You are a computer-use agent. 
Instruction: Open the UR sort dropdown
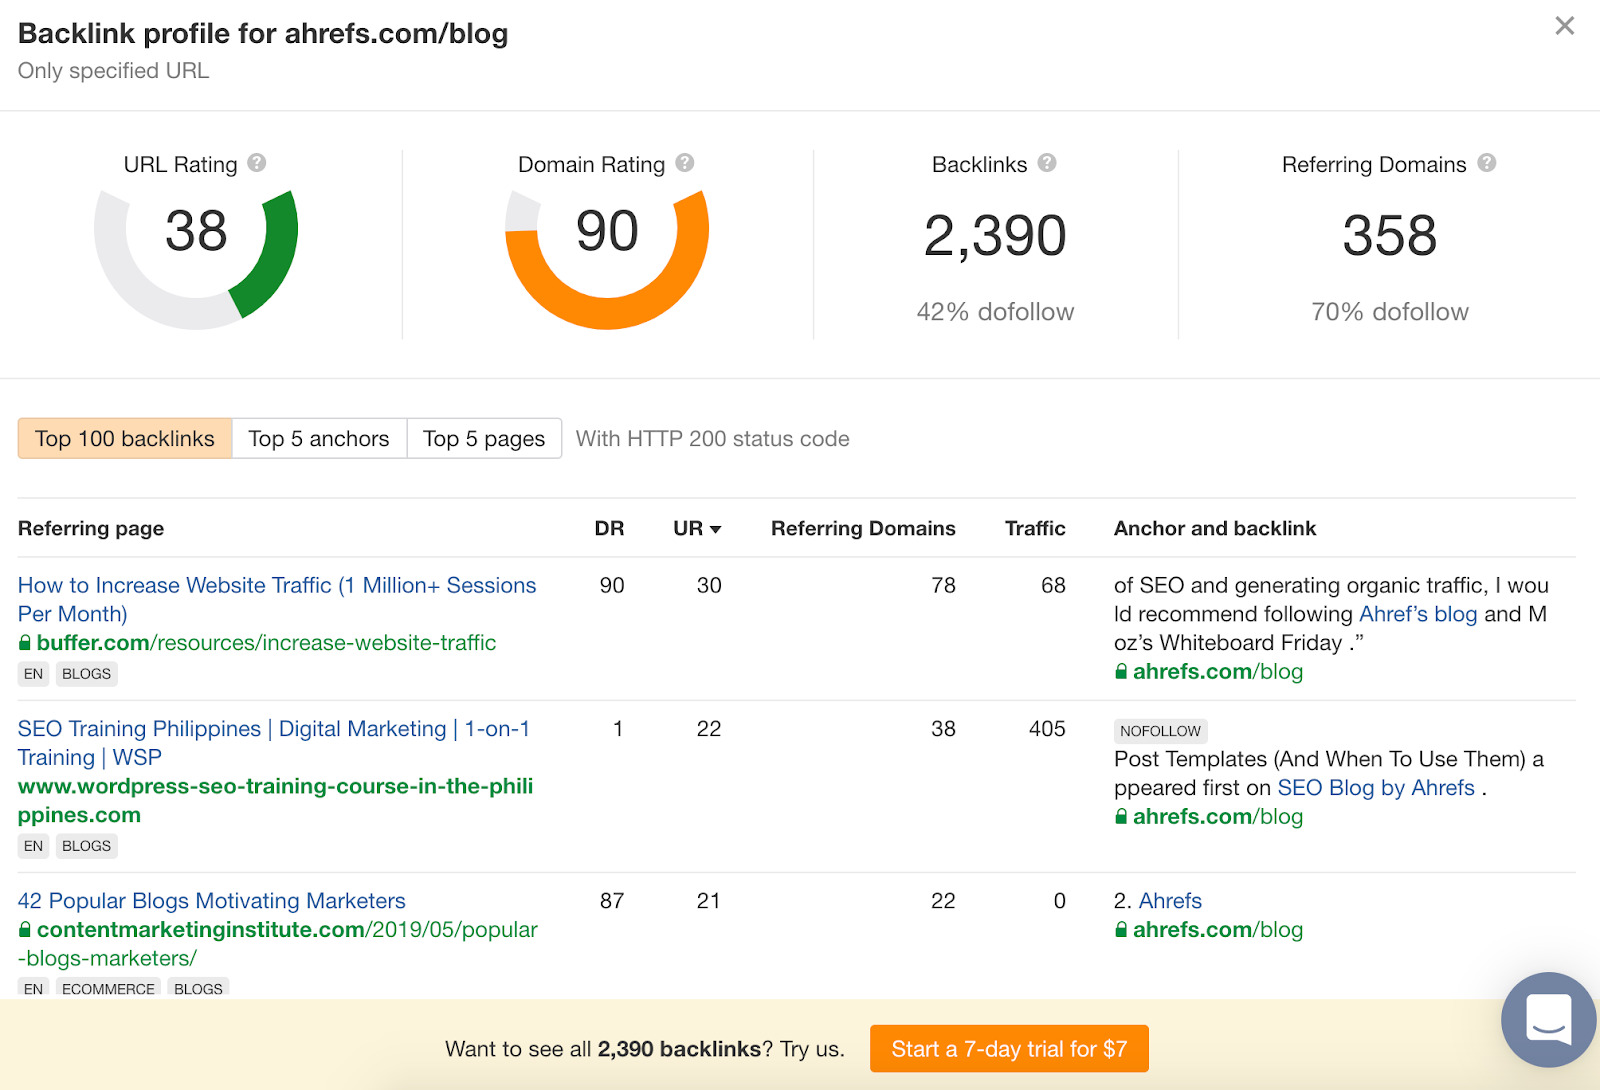pyautogui.click(x=695, y=529)
